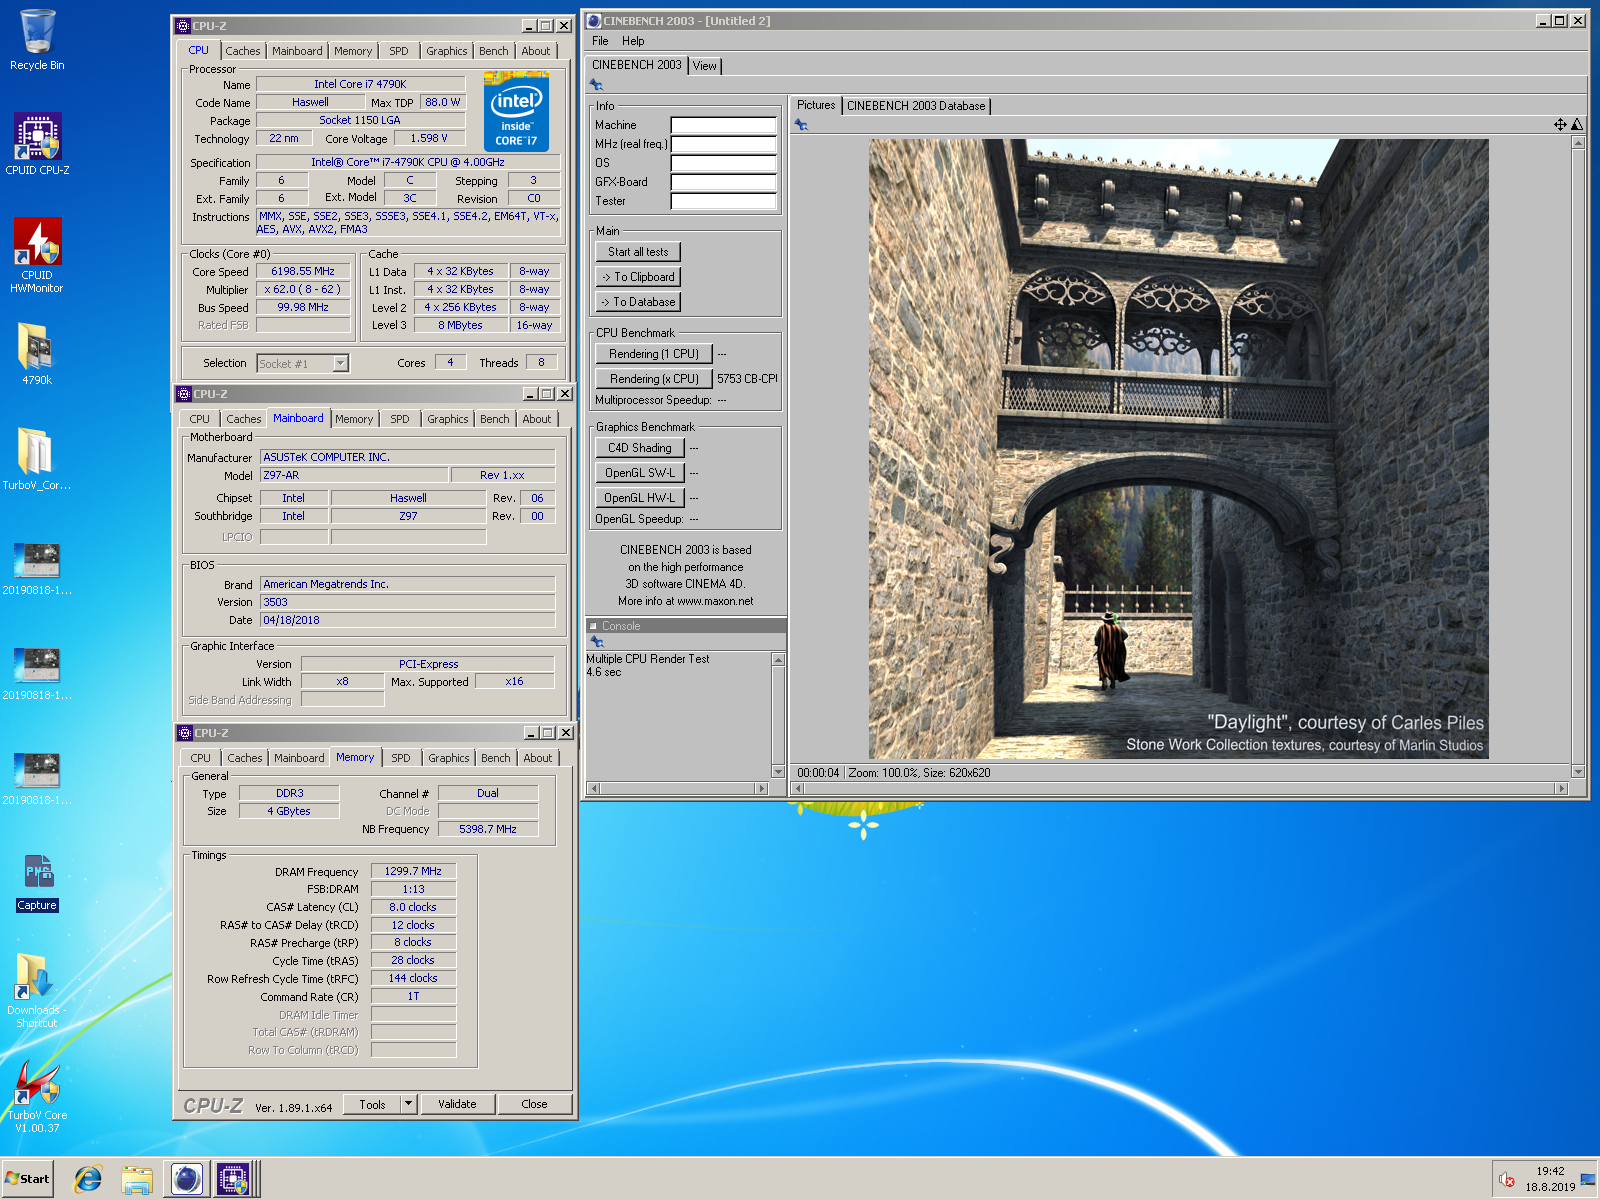Image resolution: width=1600 pixels, height=1200 pixels.
Task: Open the File menu in CINEBENCH
Action: click(600, 41)
